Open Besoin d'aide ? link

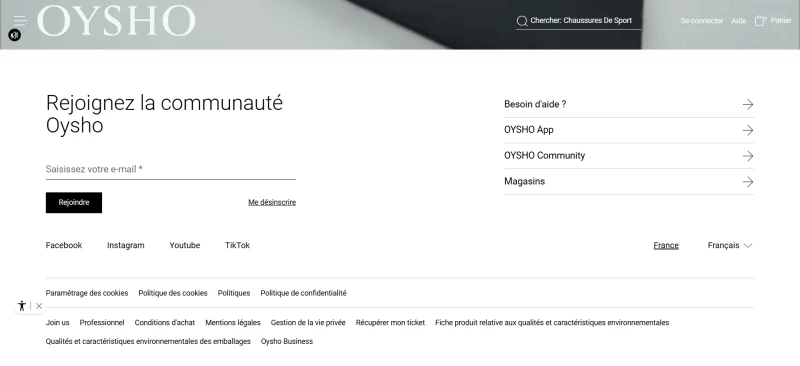click(x=535, y=104)
